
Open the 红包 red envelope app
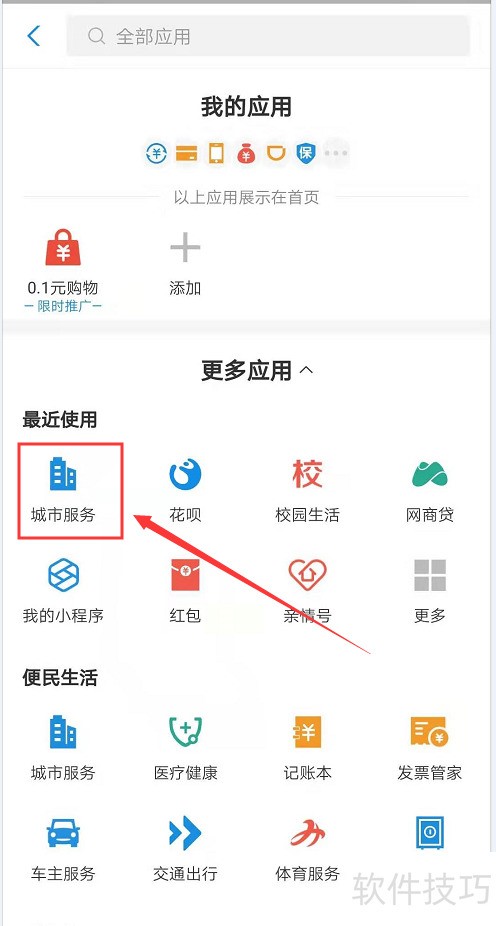click(x=185, y=591)
